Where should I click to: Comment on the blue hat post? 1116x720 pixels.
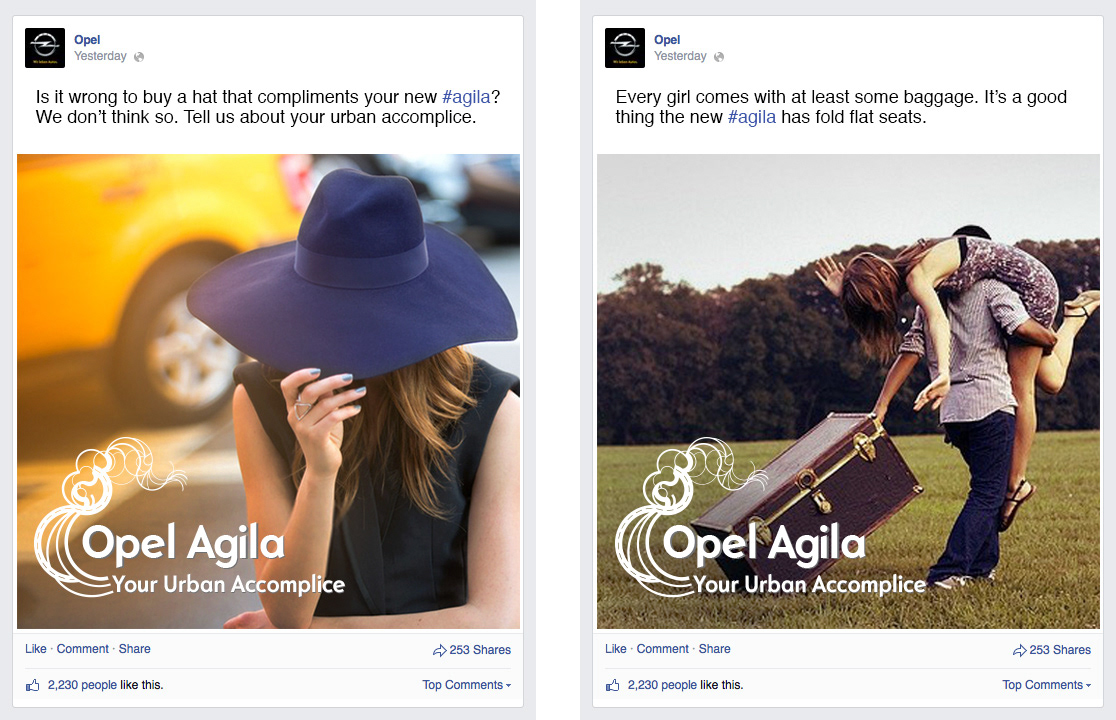point(83,649)
